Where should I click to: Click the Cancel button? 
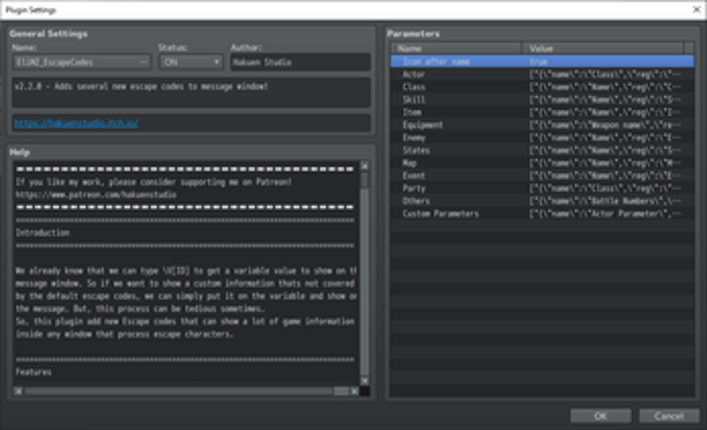pos(669,416)
